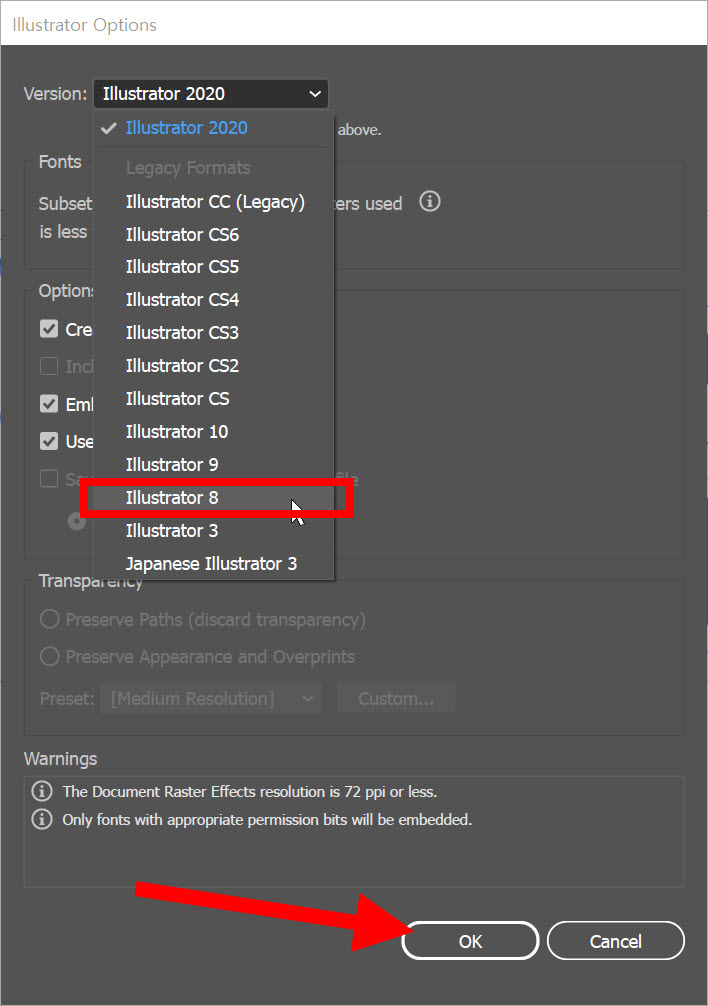Toggle the checkbox beginning with Sa
Viewport: 708px width, 1006px height.
49,479
